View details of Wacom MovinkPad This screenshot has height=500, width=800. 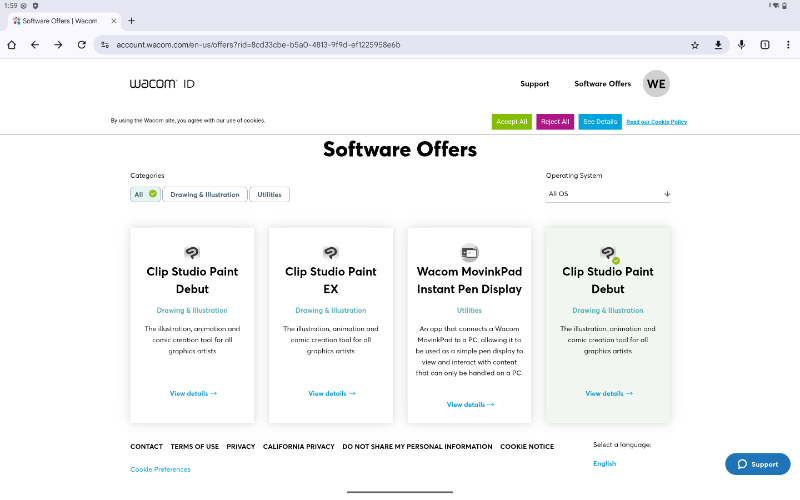point(470,405)
